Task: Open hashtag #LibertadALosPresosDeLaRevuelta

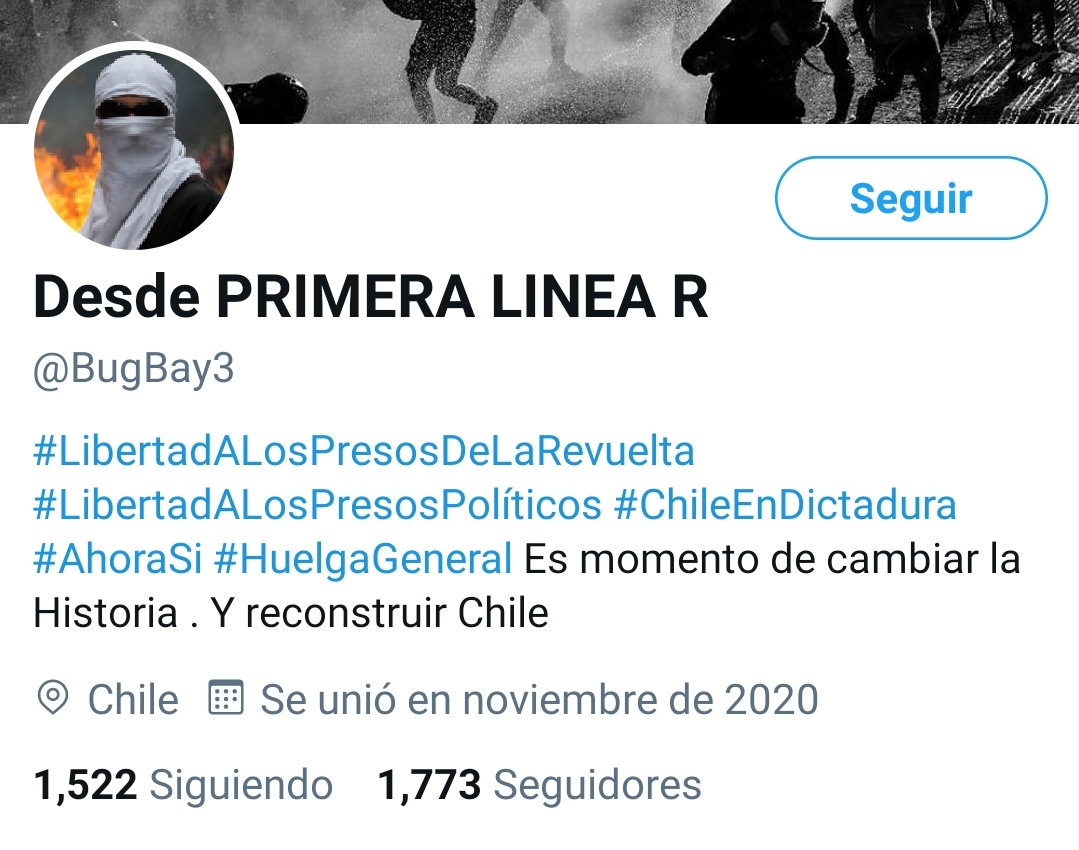Action: [x=364, y=451]
